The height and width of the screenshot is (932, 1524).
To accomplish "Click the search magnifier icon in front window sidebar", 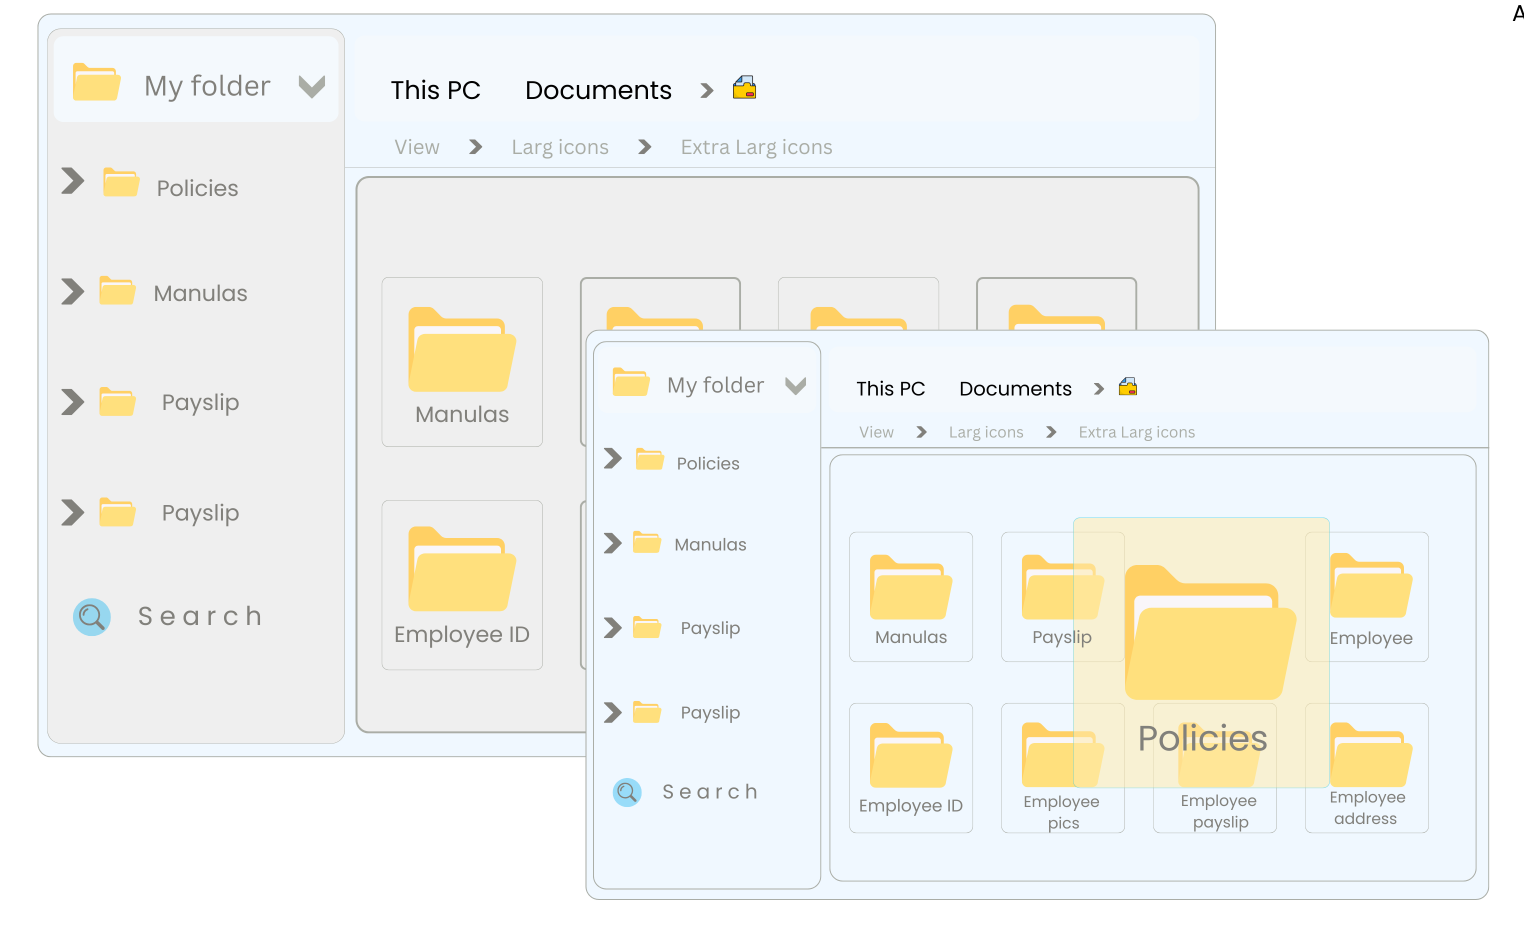I will coord(627,793).
